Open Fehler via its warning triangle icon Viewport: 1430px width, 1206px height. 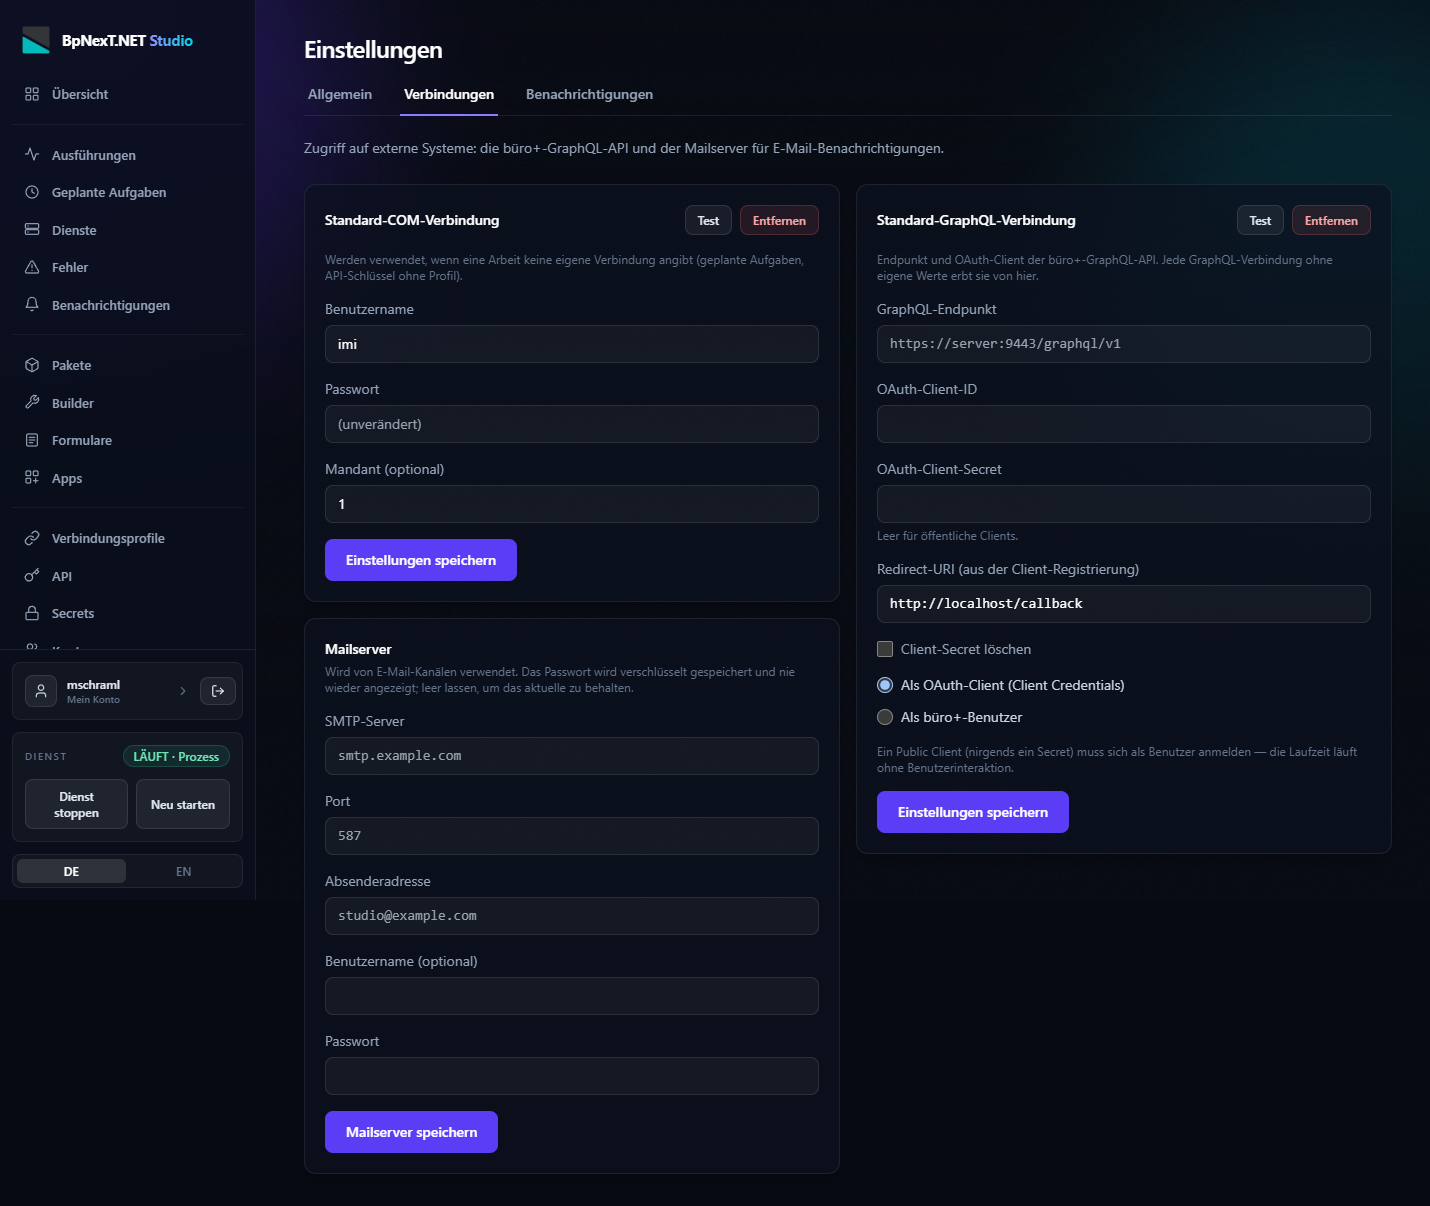click(32, 267)
